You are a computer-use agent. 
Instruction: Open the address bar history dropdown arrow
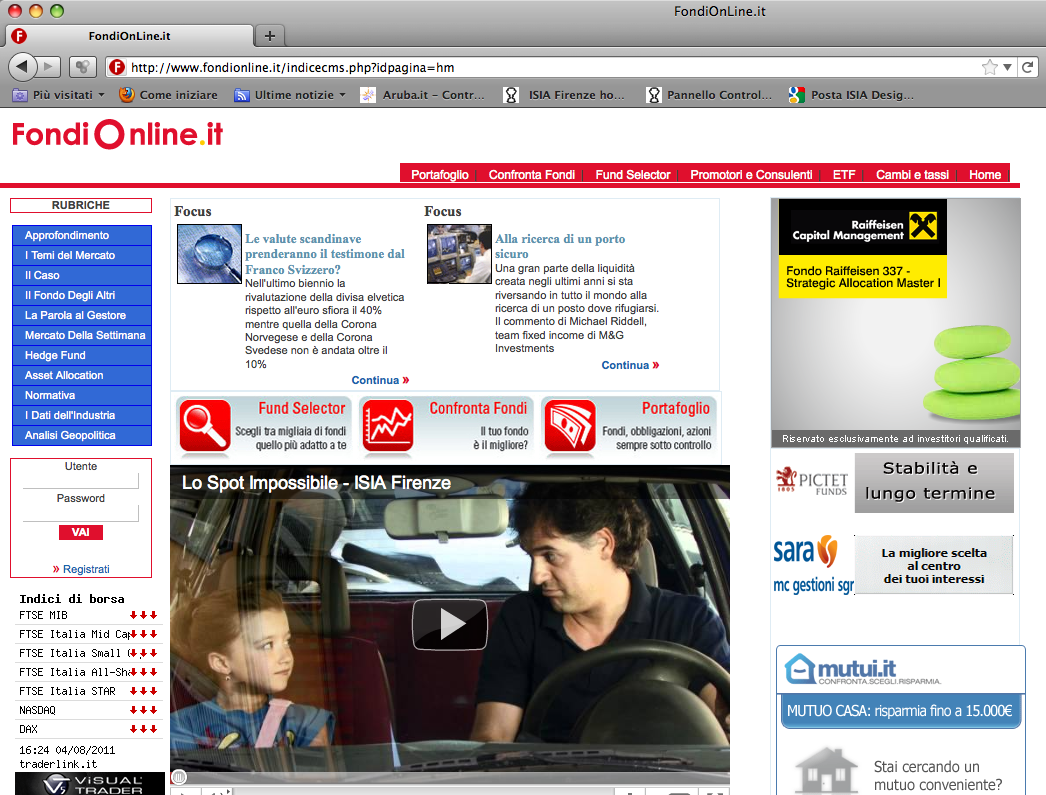click(1008, 67)
